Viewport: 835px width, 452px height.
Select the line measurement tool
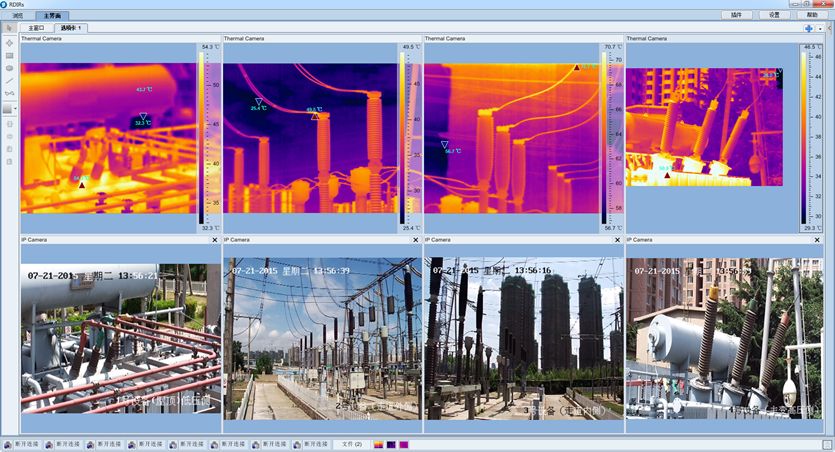point(9,80)
